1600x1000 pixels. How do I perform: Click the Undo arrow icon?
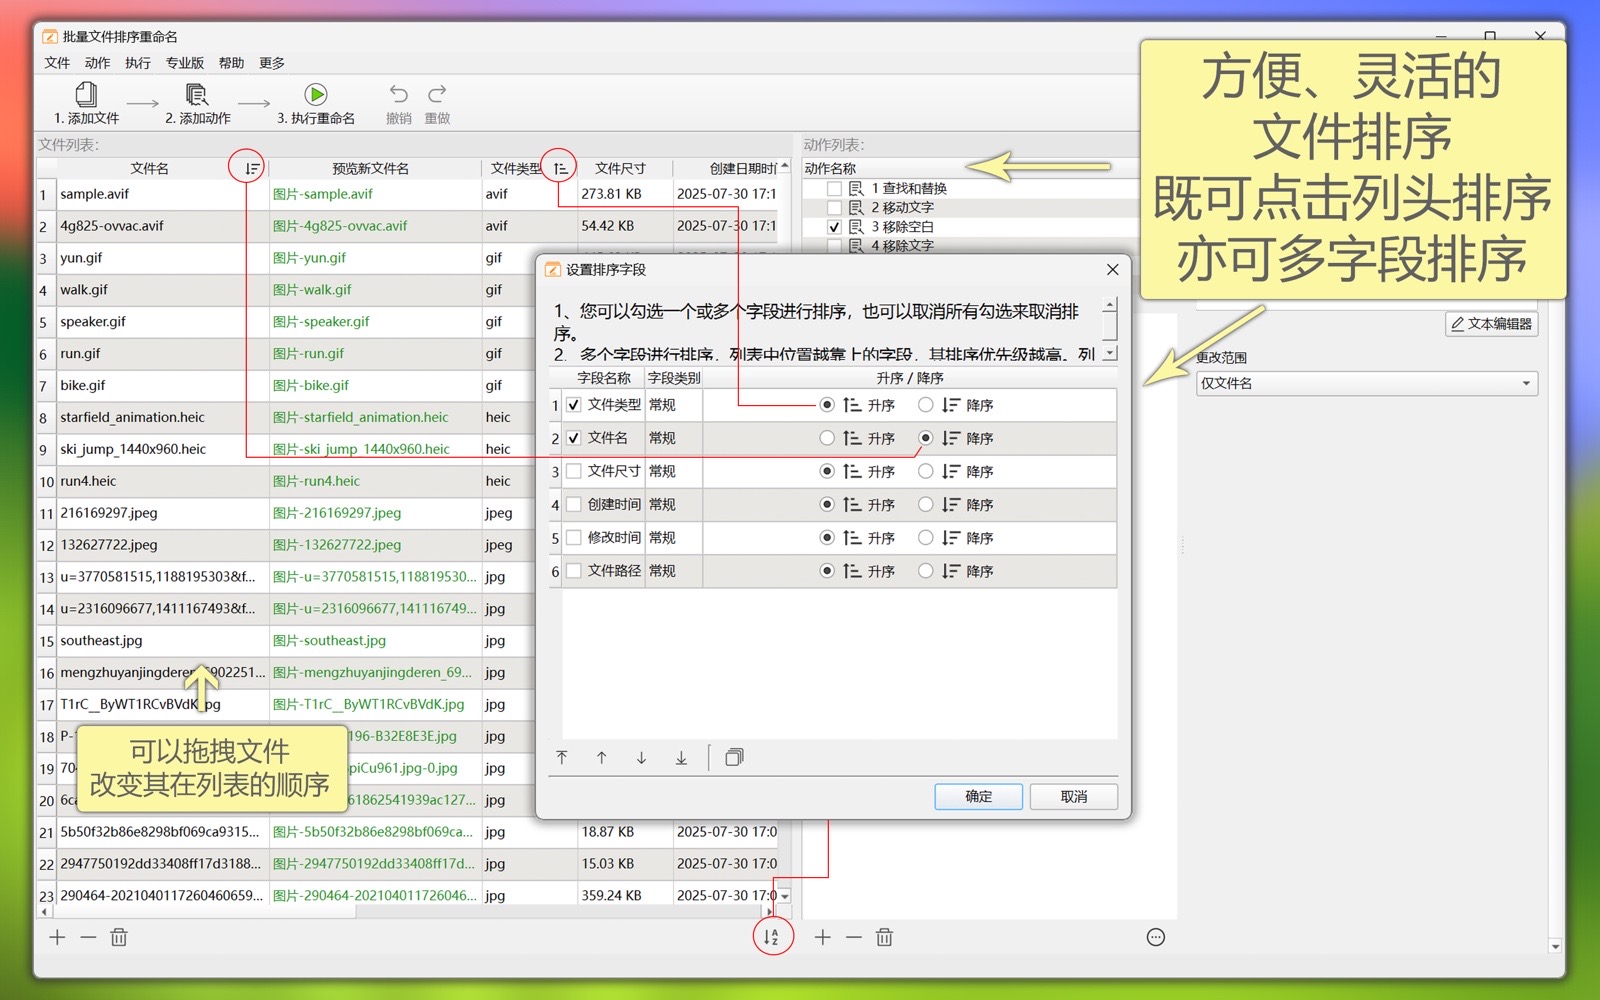(x=398, y=95)
